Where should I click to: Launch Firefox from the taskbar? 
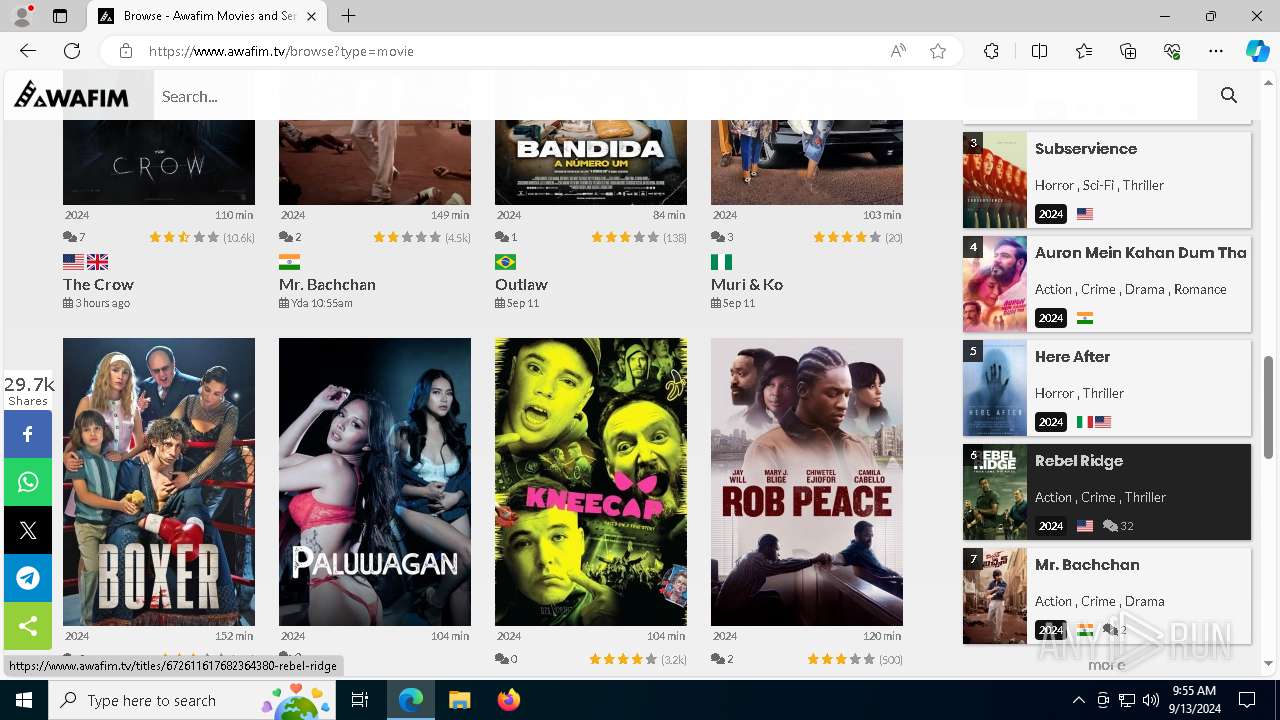point(509,700)
